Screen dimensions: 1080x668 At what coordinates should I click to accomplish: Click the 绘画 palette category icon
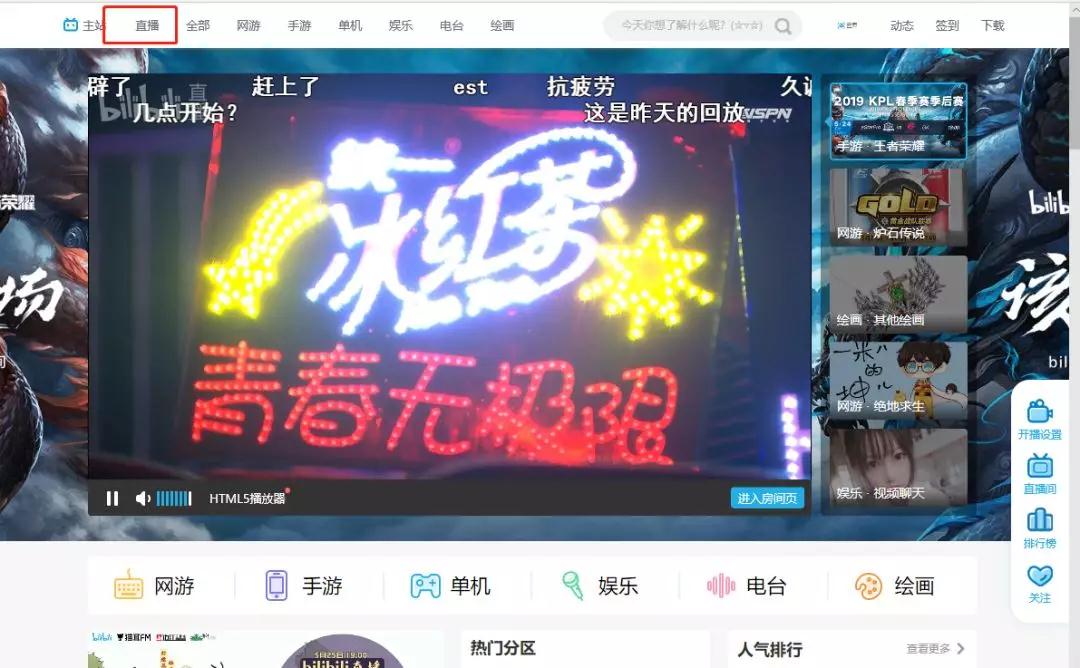click(869, 586)
